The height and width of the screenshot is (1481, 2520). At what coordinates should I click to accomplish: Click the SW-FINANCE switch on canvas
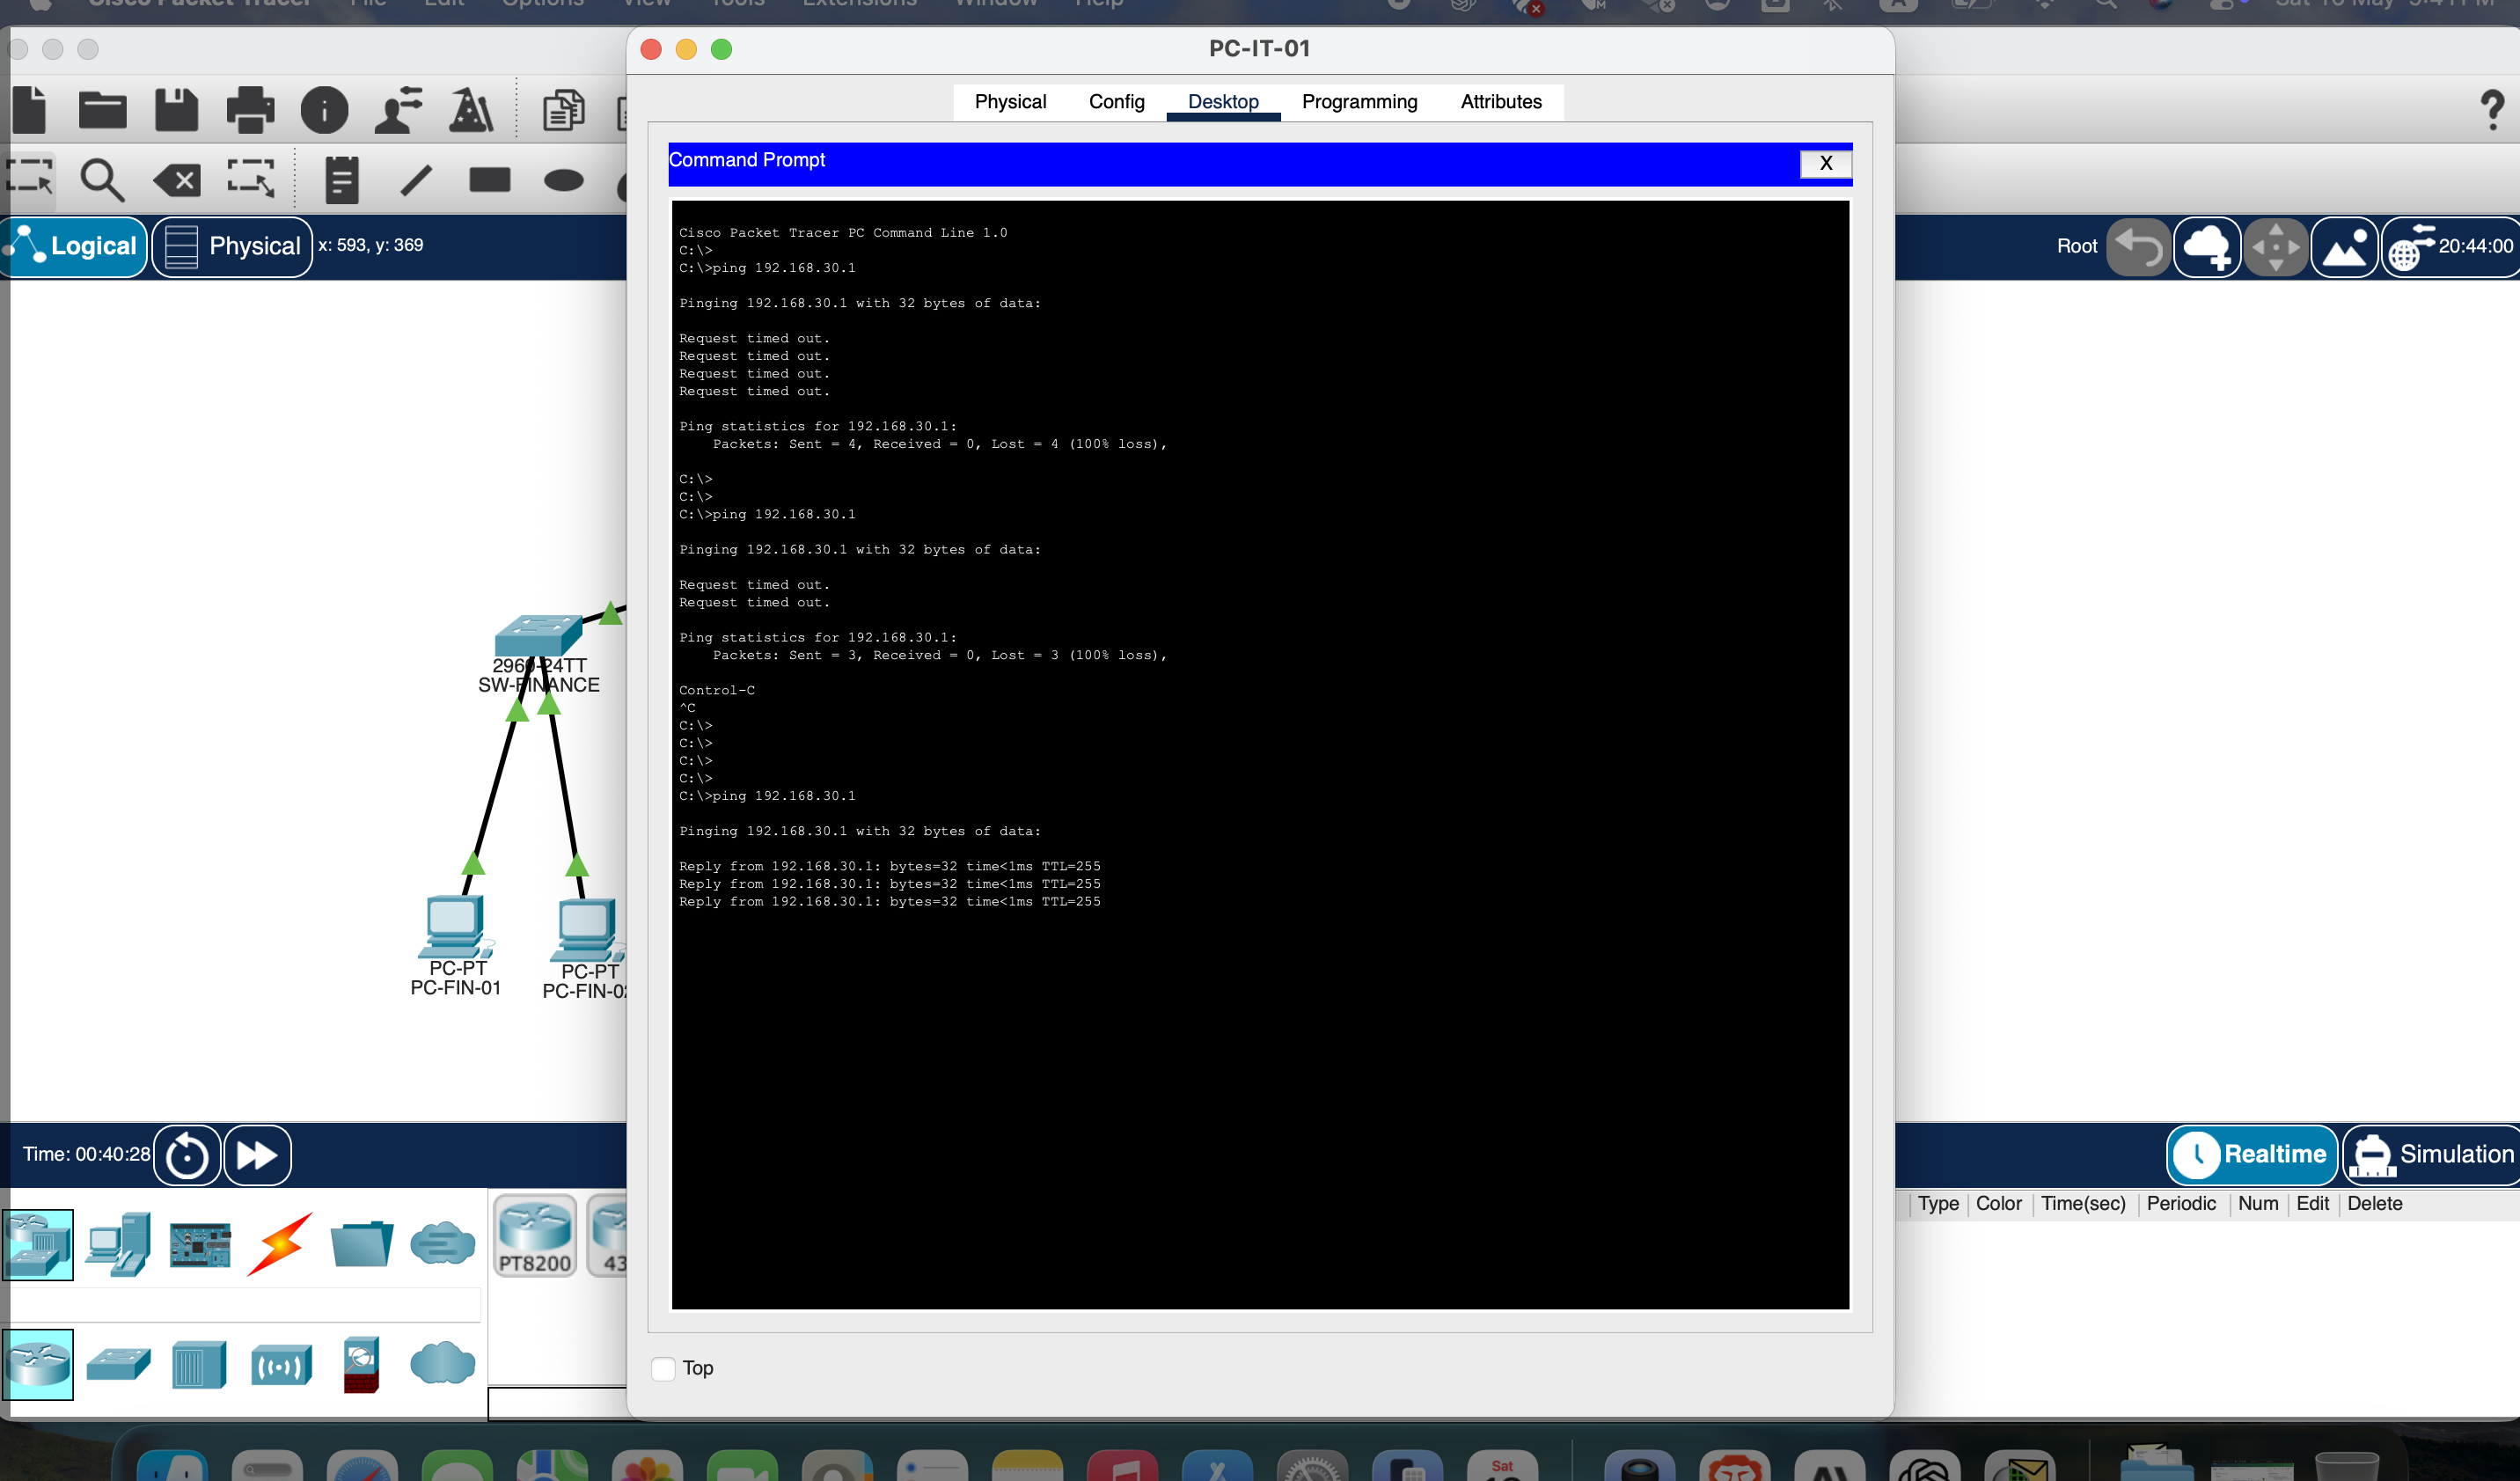tap(539, 637)
